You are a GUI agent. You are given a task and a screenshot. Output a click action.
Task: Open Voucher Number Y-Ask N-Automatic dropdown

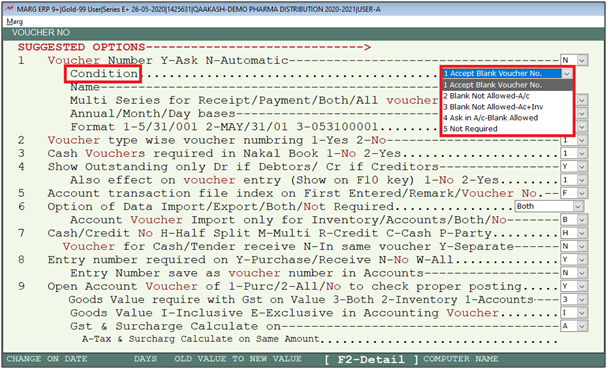pyautogui.click(x=582, y=60)
